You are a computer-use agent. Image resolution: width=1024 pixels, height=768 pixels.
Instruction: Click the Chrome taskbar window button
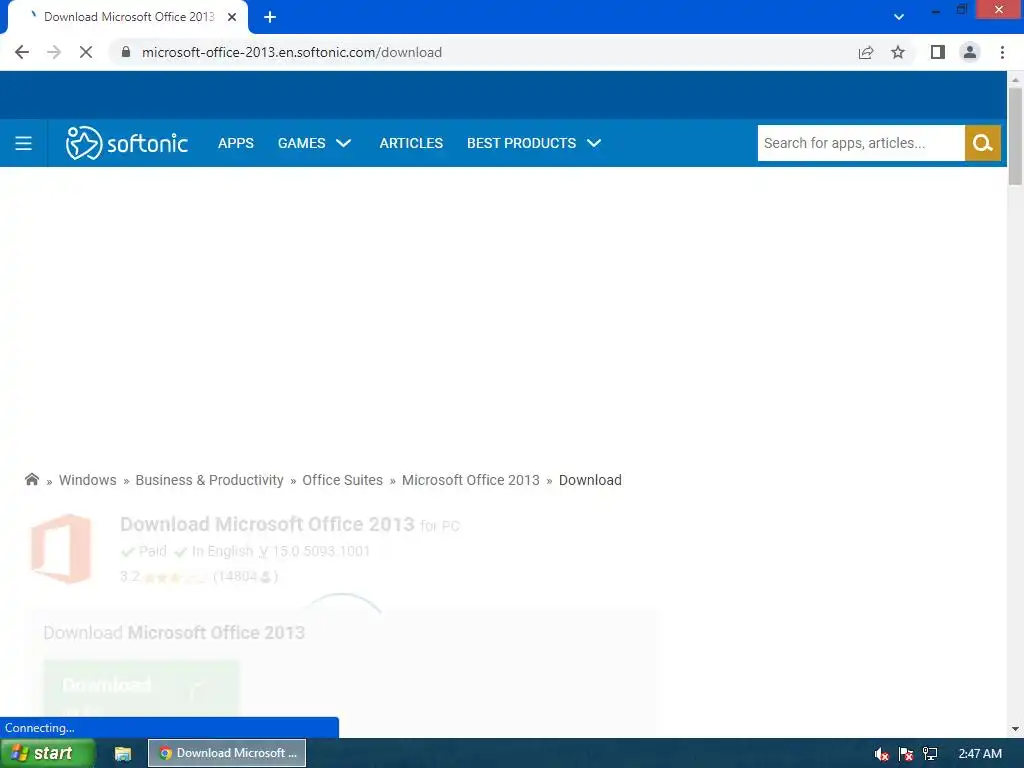[227, 753]
